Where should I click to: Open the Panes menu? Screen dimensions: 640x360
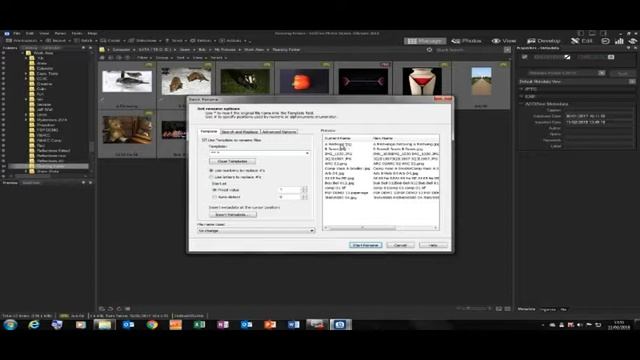pyautogui.click(x=60, y=33)
